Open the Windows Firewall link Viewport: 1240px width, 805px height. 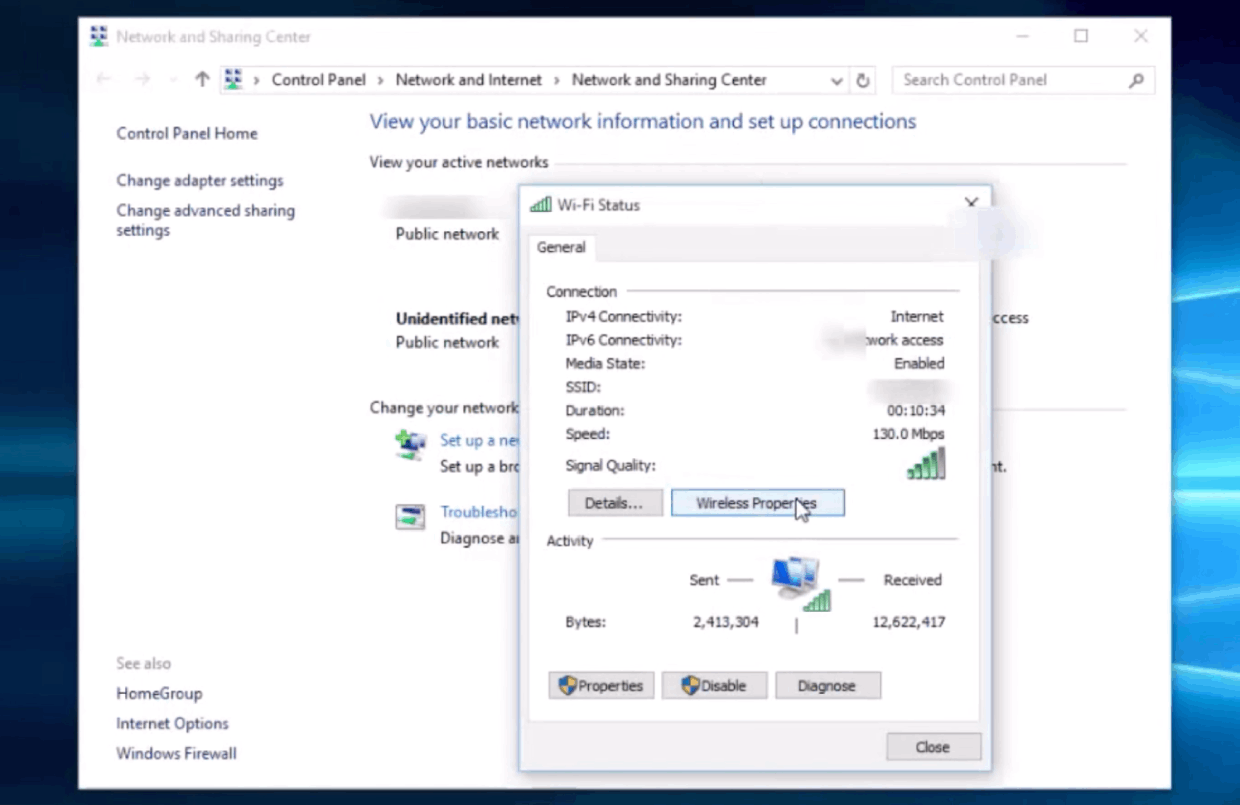point(176,754)
